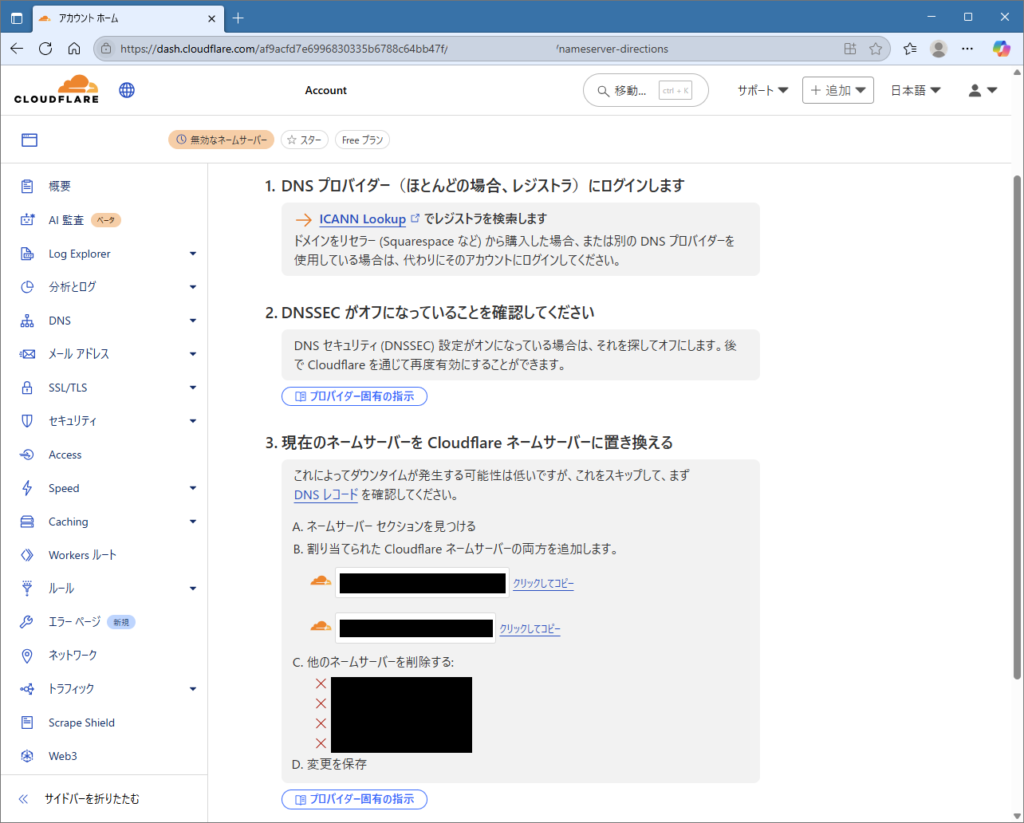This screenshot has width=1024, height=823.
Task: Click the globe icon beside Cloudflare logo
Action: (x=127, y=90)
